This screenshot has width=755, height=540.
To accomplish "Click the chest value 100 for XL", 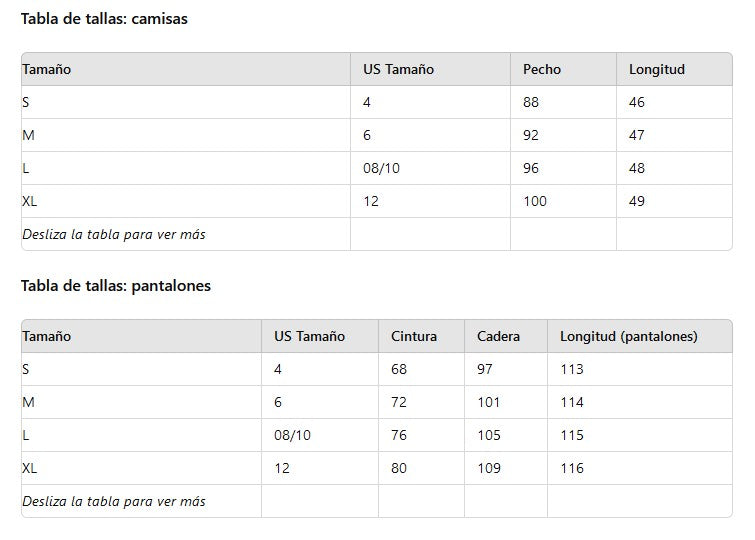I will tap(535, 202).
